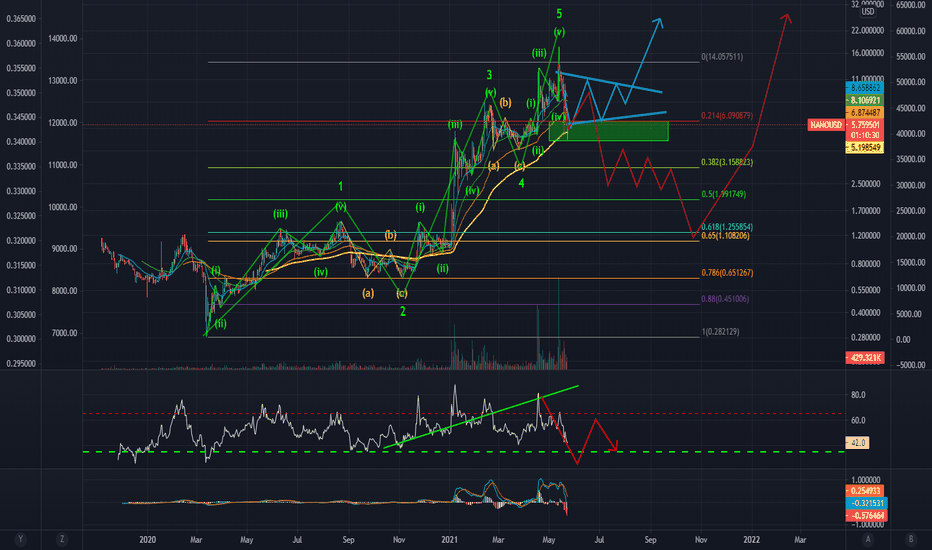The height and width of the screenshot is (550, 932).
Task: Click the 0.786(0.651267) Fibonacci level label
Action: (727, 273)
